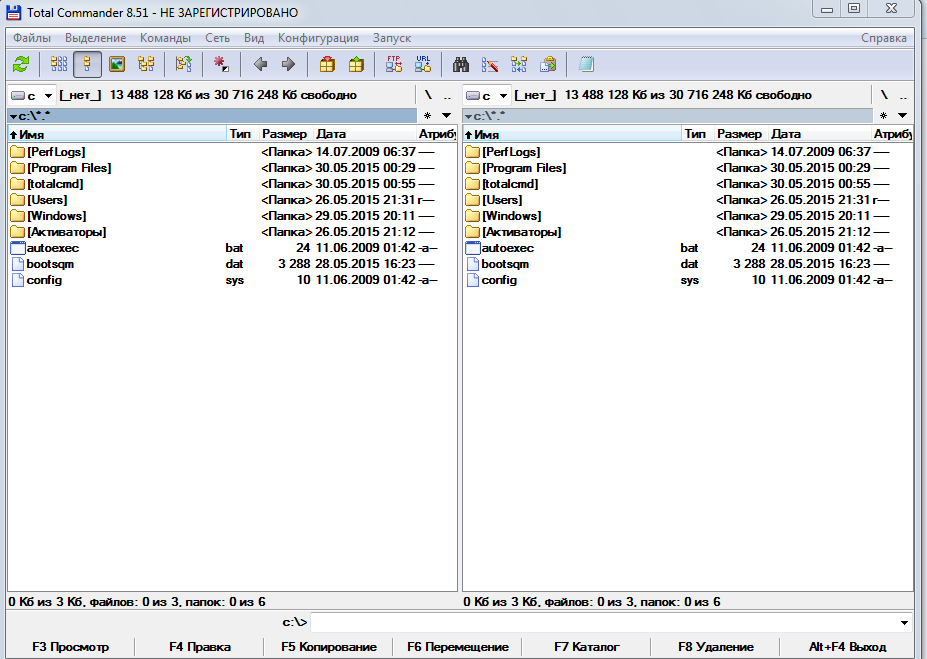Screen dimensions: 927x659
Task: Sort left panel by Имя column header
Action: tap(117, 134)
